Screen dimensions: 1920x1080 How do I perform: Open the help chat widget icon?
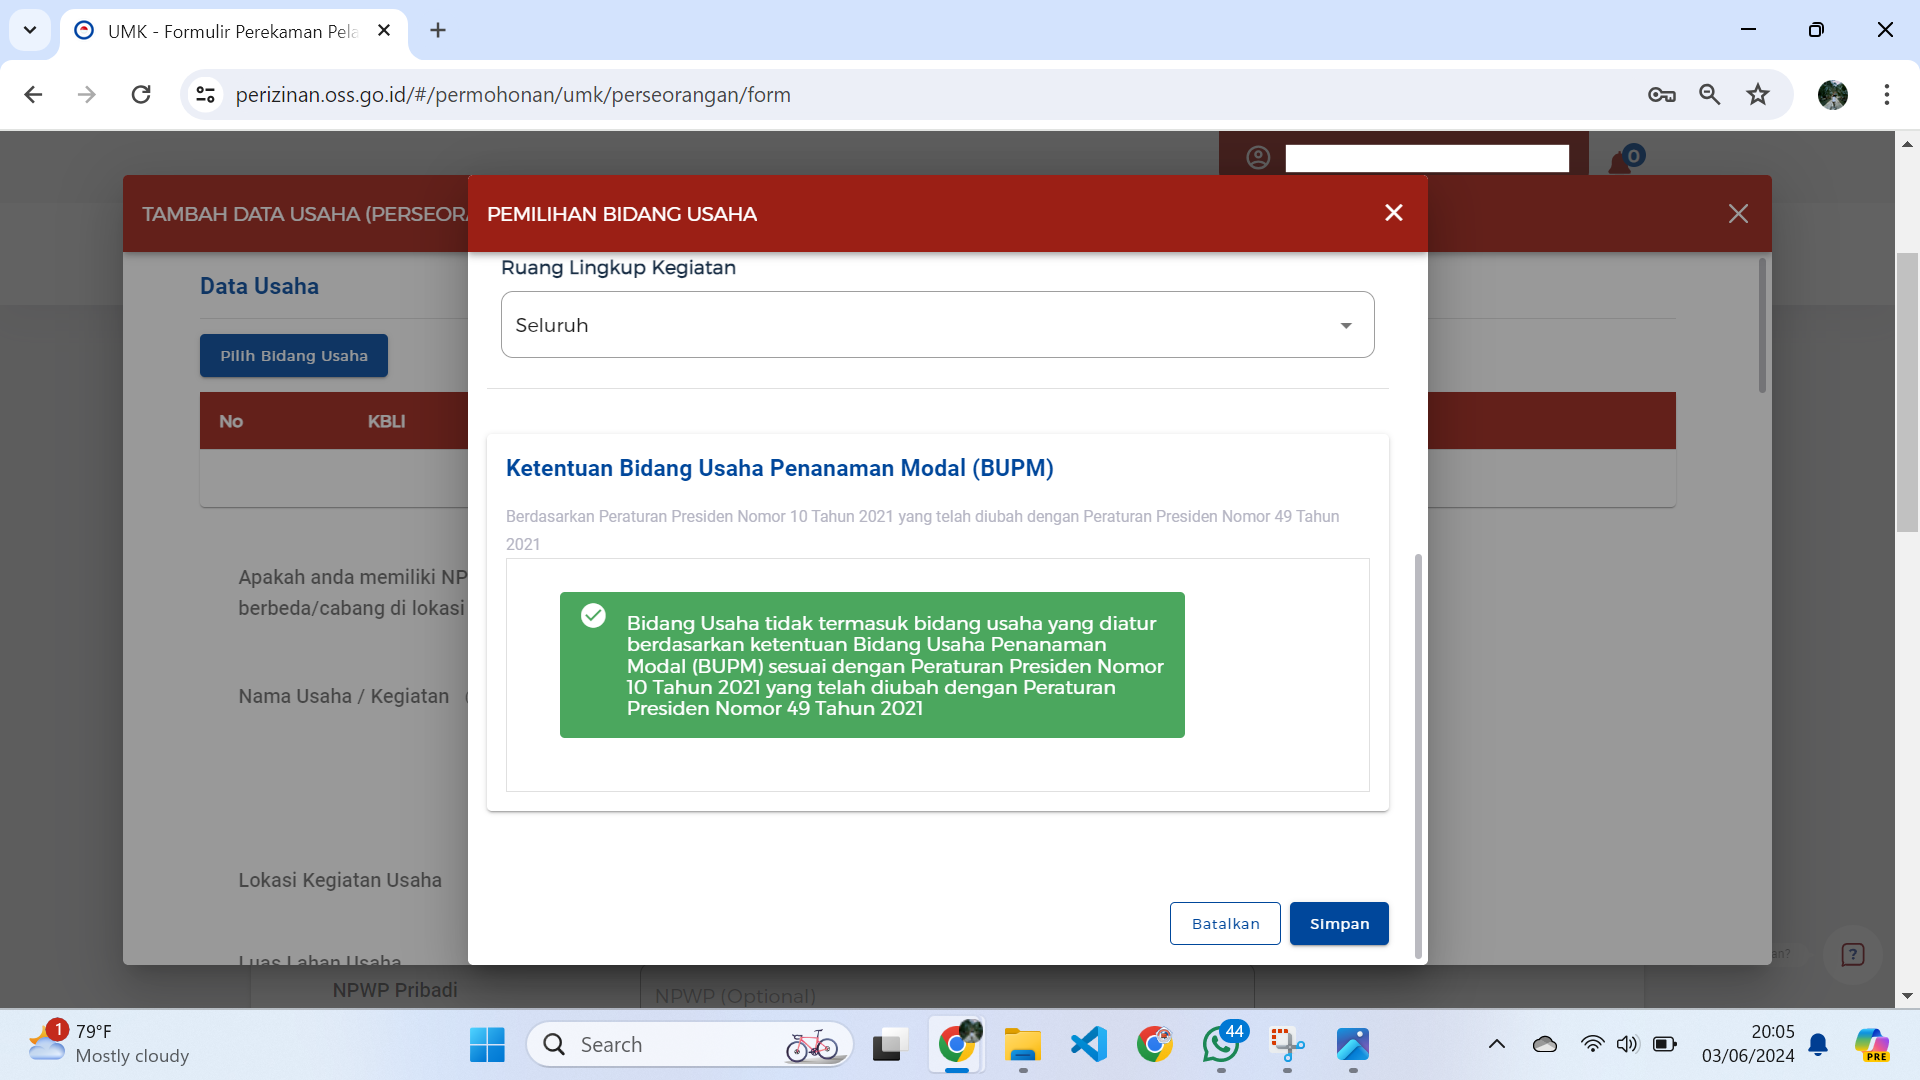[1853, 955]
